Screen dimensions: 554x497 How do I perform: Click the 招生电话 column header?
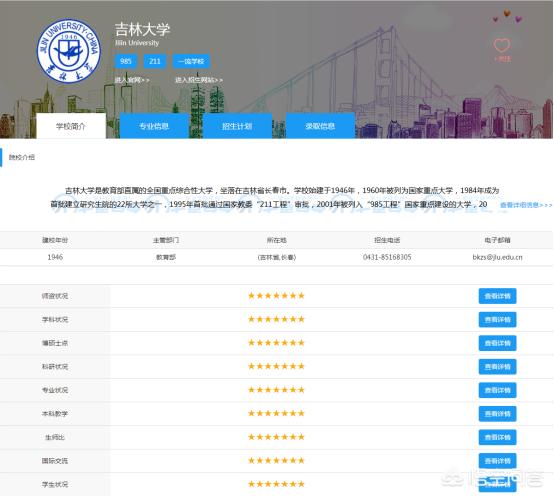tap(387, 240)
